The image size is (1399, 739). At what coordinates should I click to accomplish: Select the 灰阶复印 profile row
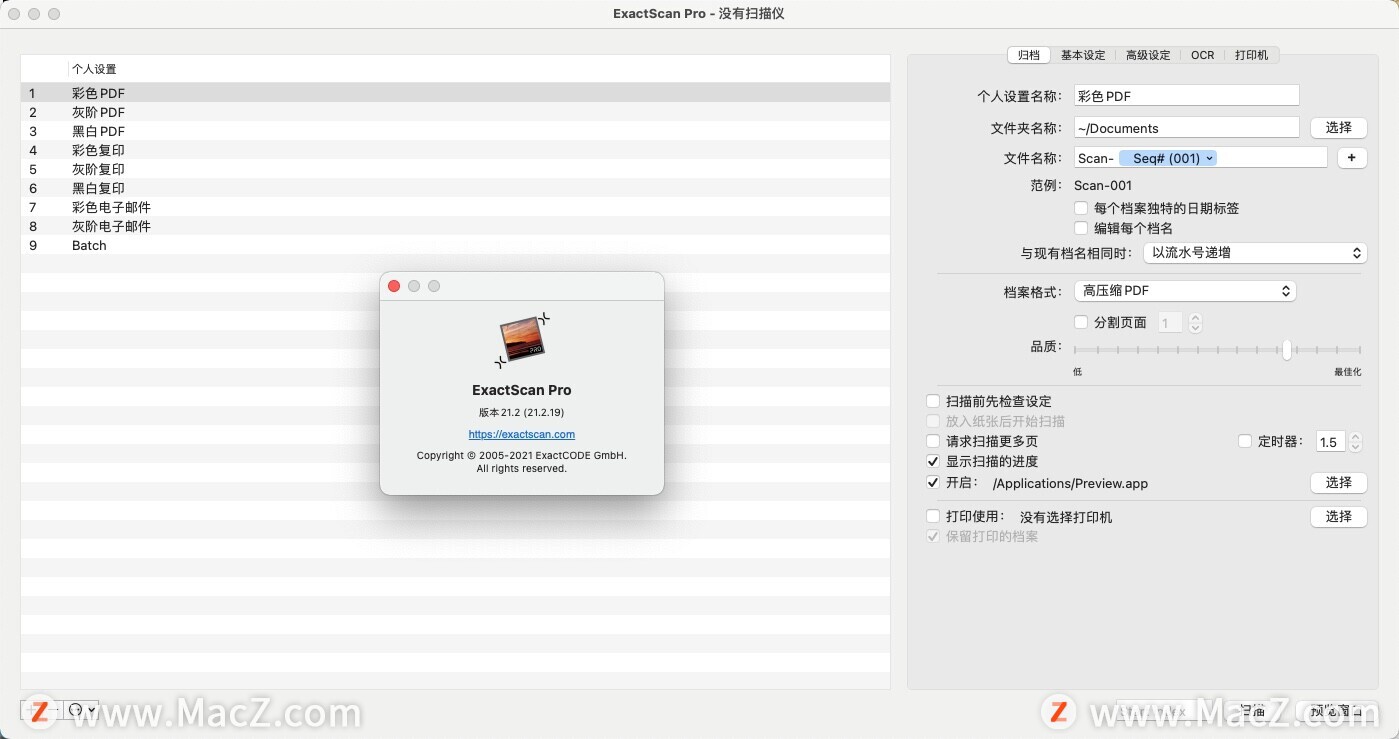click(455, 169)
